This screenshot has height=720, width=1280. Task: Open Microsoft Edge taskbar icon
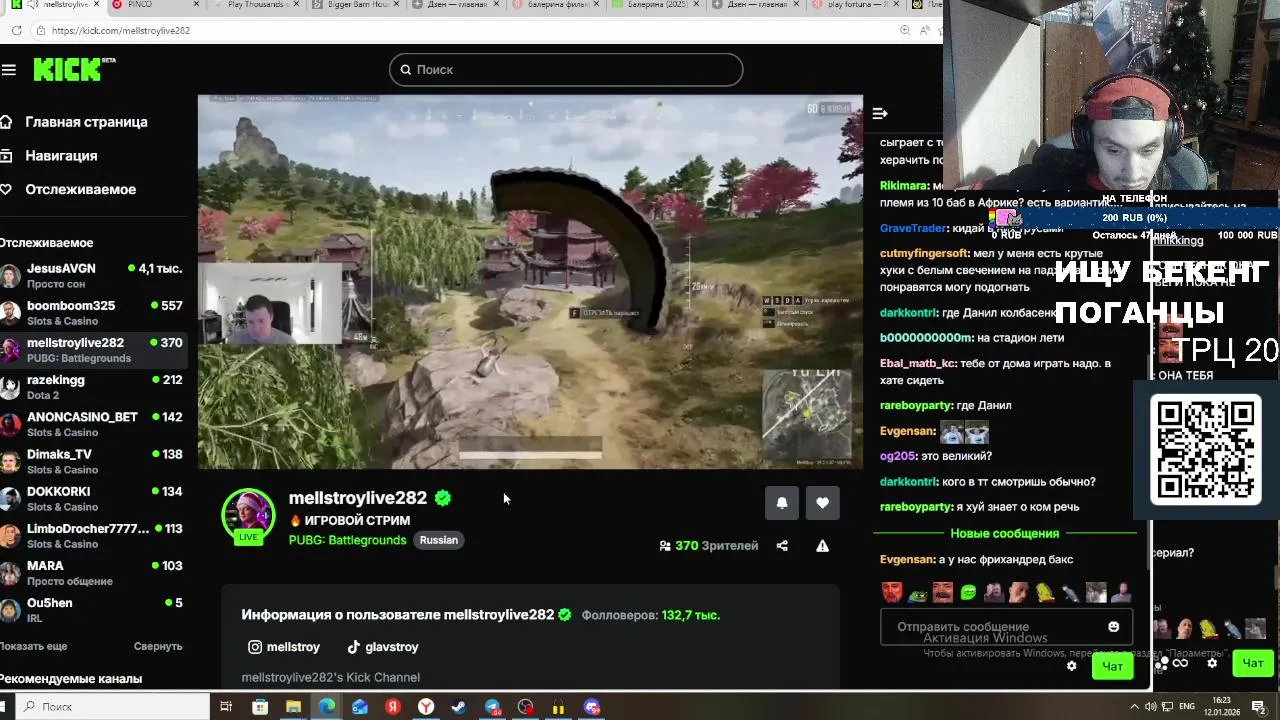coord(327,707)
